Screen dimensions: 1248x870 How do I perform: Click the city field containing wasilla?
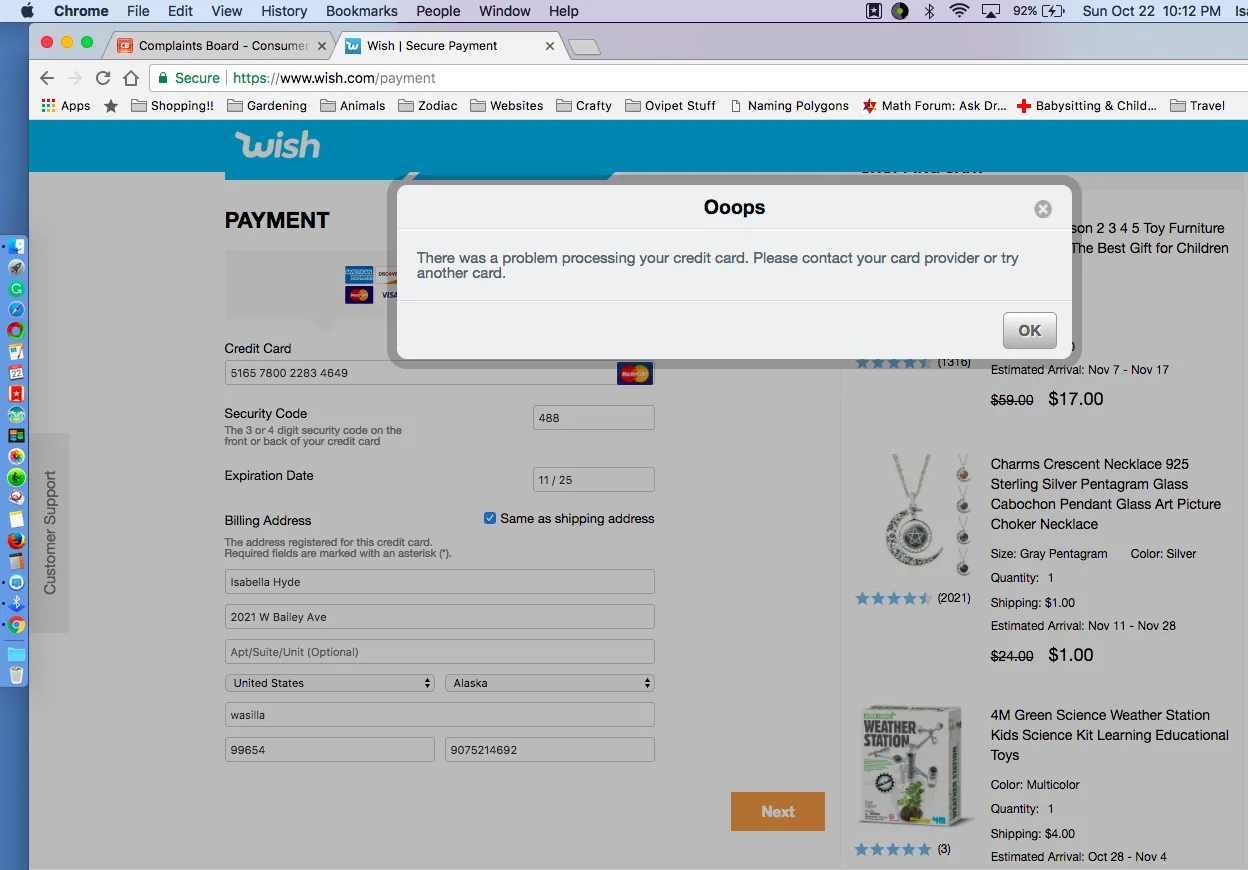click(x=440, y=715)
